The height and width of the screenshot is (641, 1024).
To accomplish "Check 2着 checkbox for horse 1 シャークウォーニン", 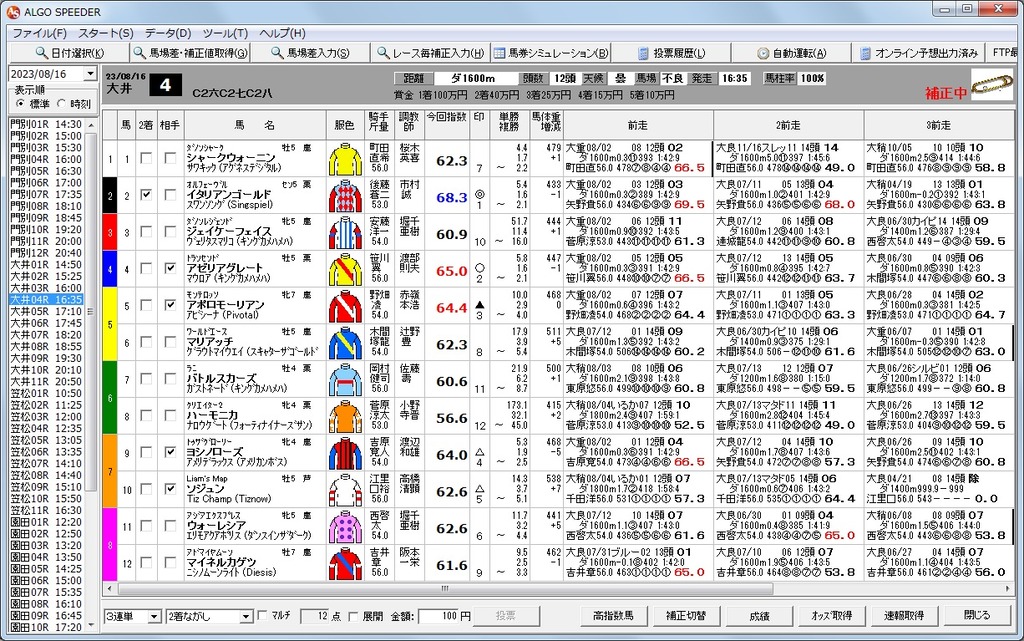I will (x=146, y=158).
